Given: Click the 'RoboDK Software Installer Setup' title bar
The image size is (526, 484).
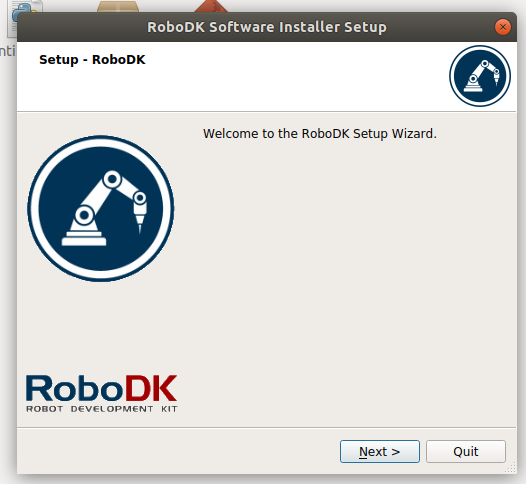Looking at the screenshot, I should click(267, 27).
